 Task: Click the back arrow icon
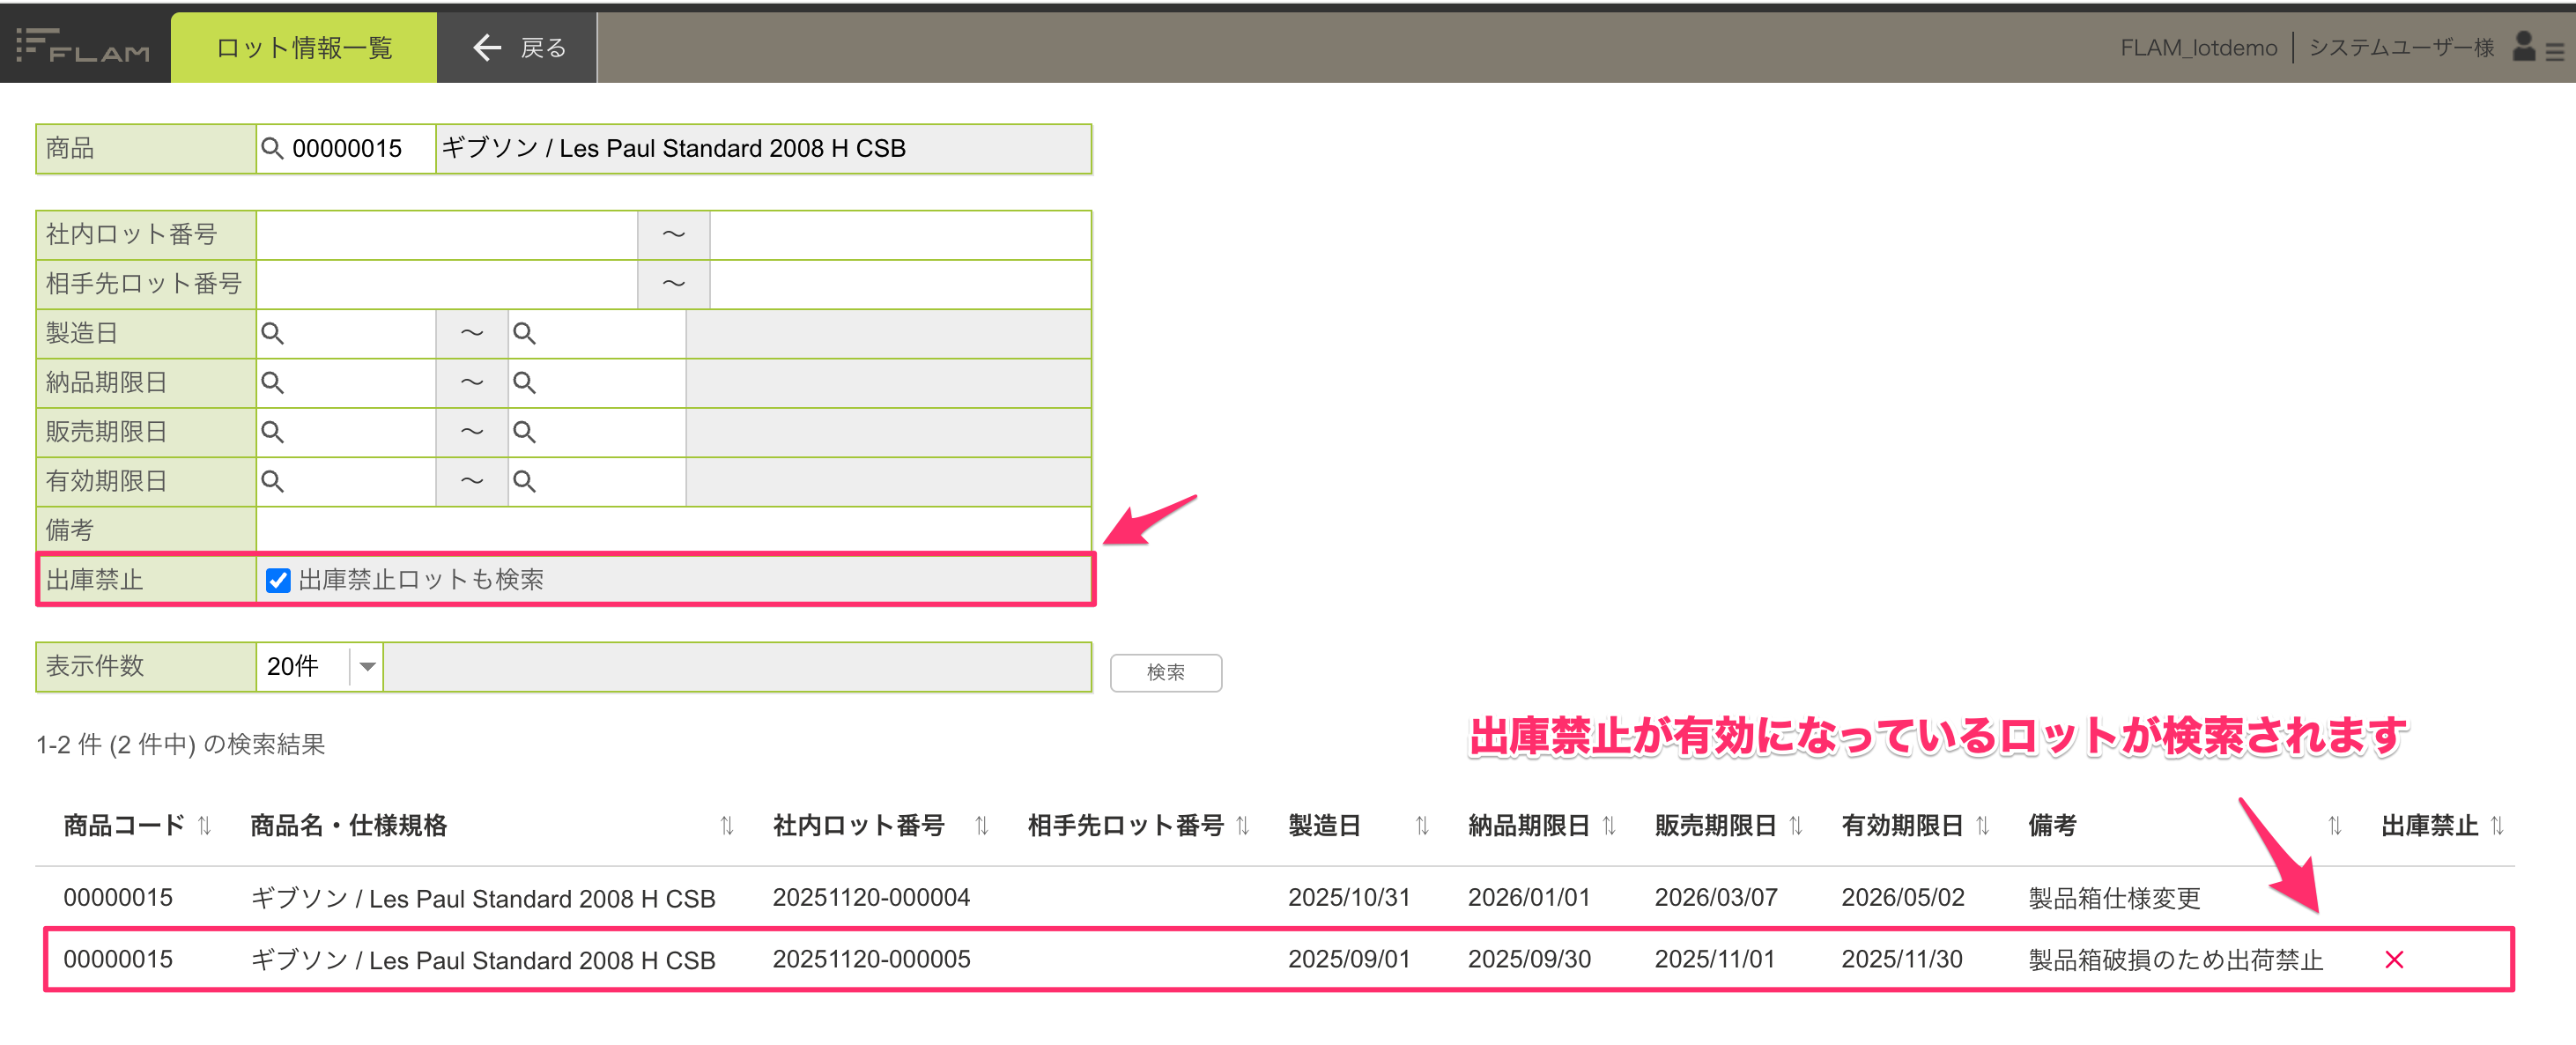click(486, 47)
